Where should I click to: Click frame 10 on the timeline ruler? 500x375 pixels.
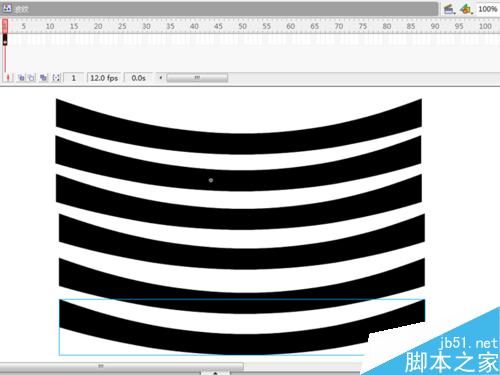pyautogui.click(x=50, y=26)
